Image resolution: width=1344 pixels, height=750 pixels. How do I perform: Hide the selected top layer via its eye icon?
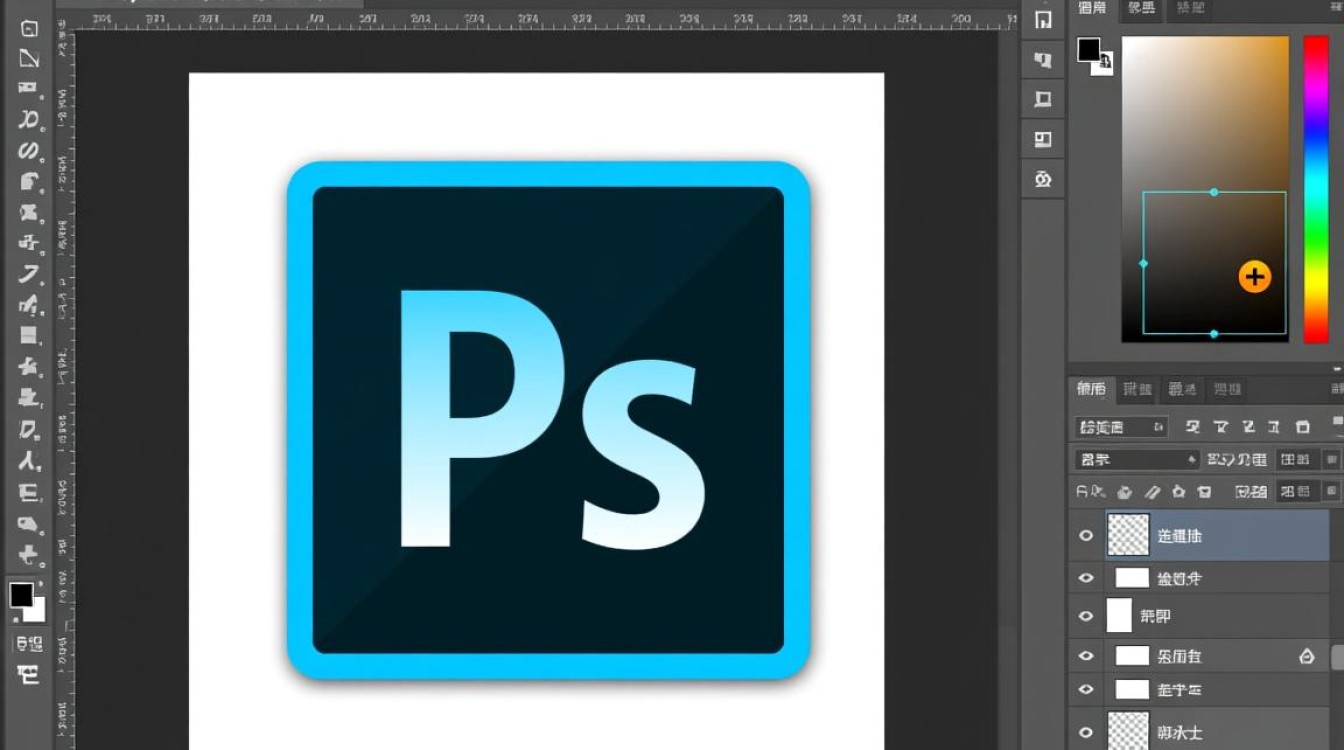1086,536
